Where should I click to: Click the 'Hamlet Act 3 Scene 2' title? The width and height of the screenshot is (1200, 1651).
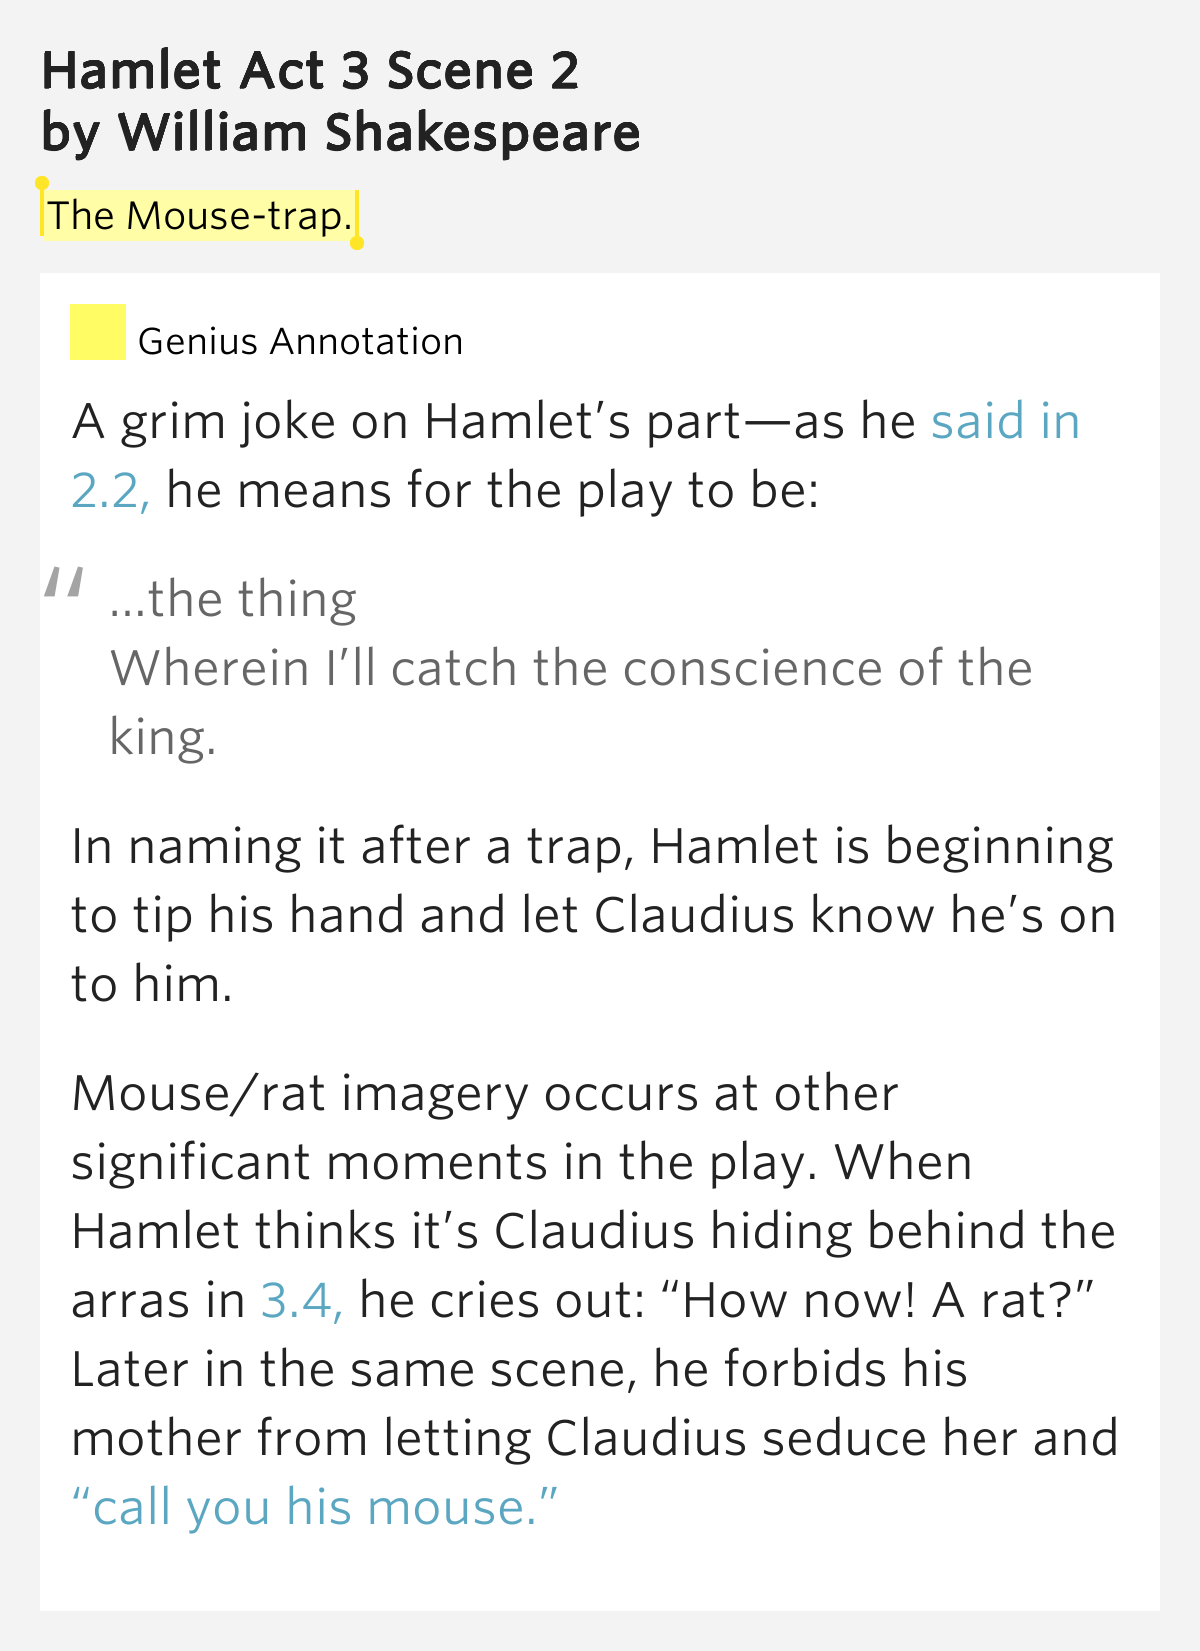click(x=310, y=71)
